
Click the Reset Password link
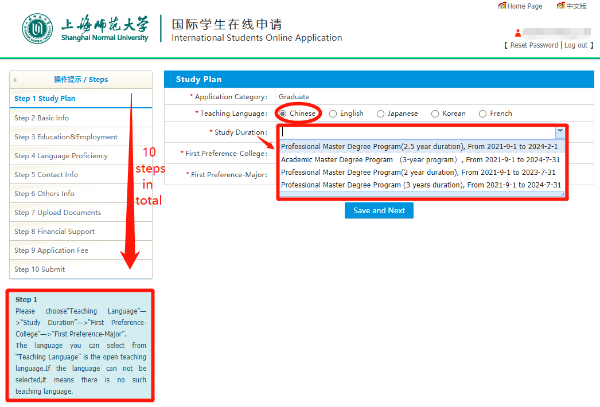533,46
